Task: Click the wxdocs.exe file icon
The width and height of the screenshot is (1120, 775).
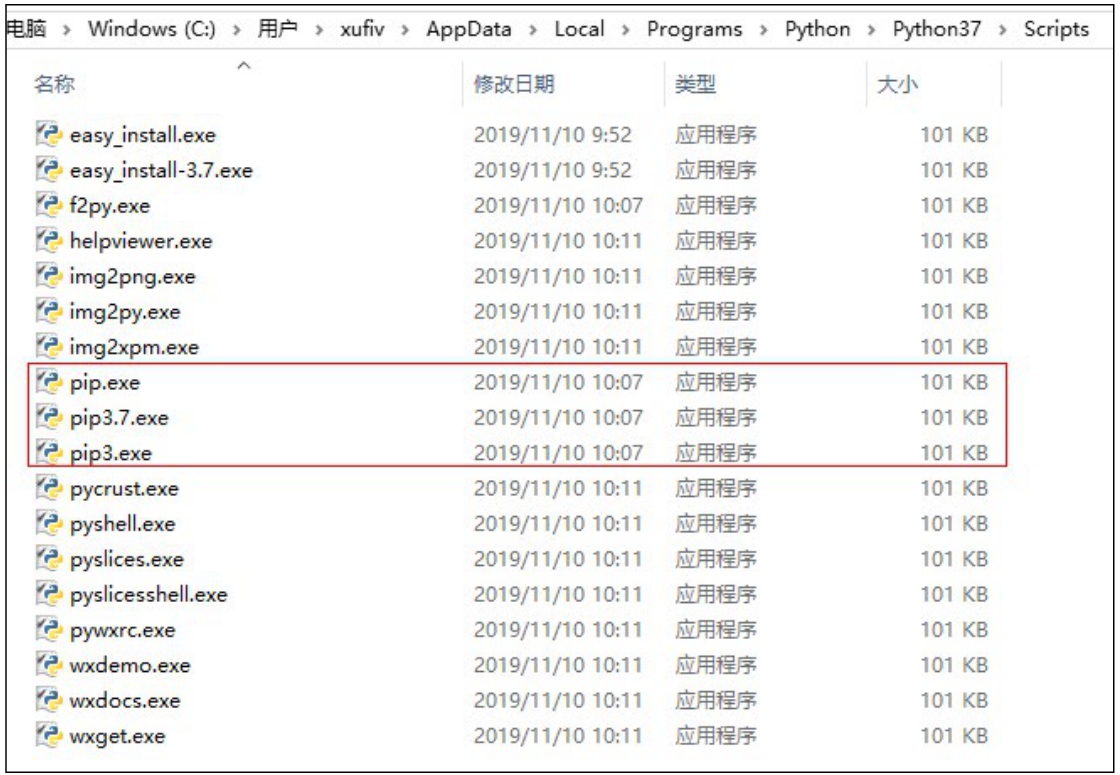Action: pos(49,700)
